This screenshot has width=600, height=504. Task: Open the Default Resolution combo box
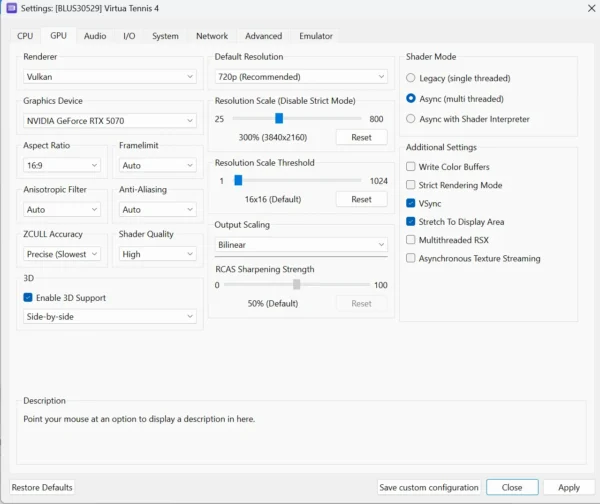coord(301,76)
